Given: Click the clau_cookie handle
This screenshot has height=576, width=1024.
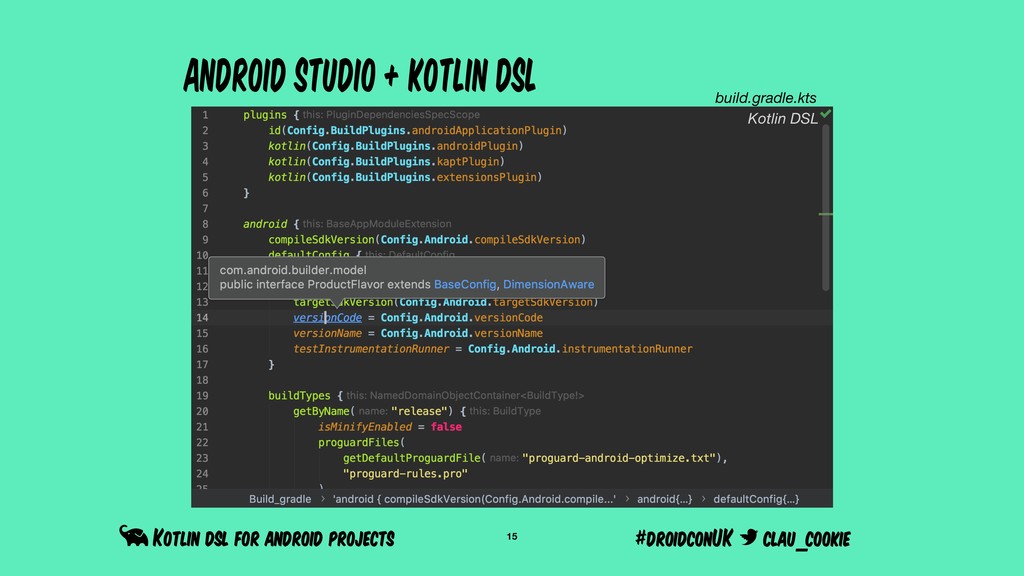Looking at the screenshot, I should (807, 539).
